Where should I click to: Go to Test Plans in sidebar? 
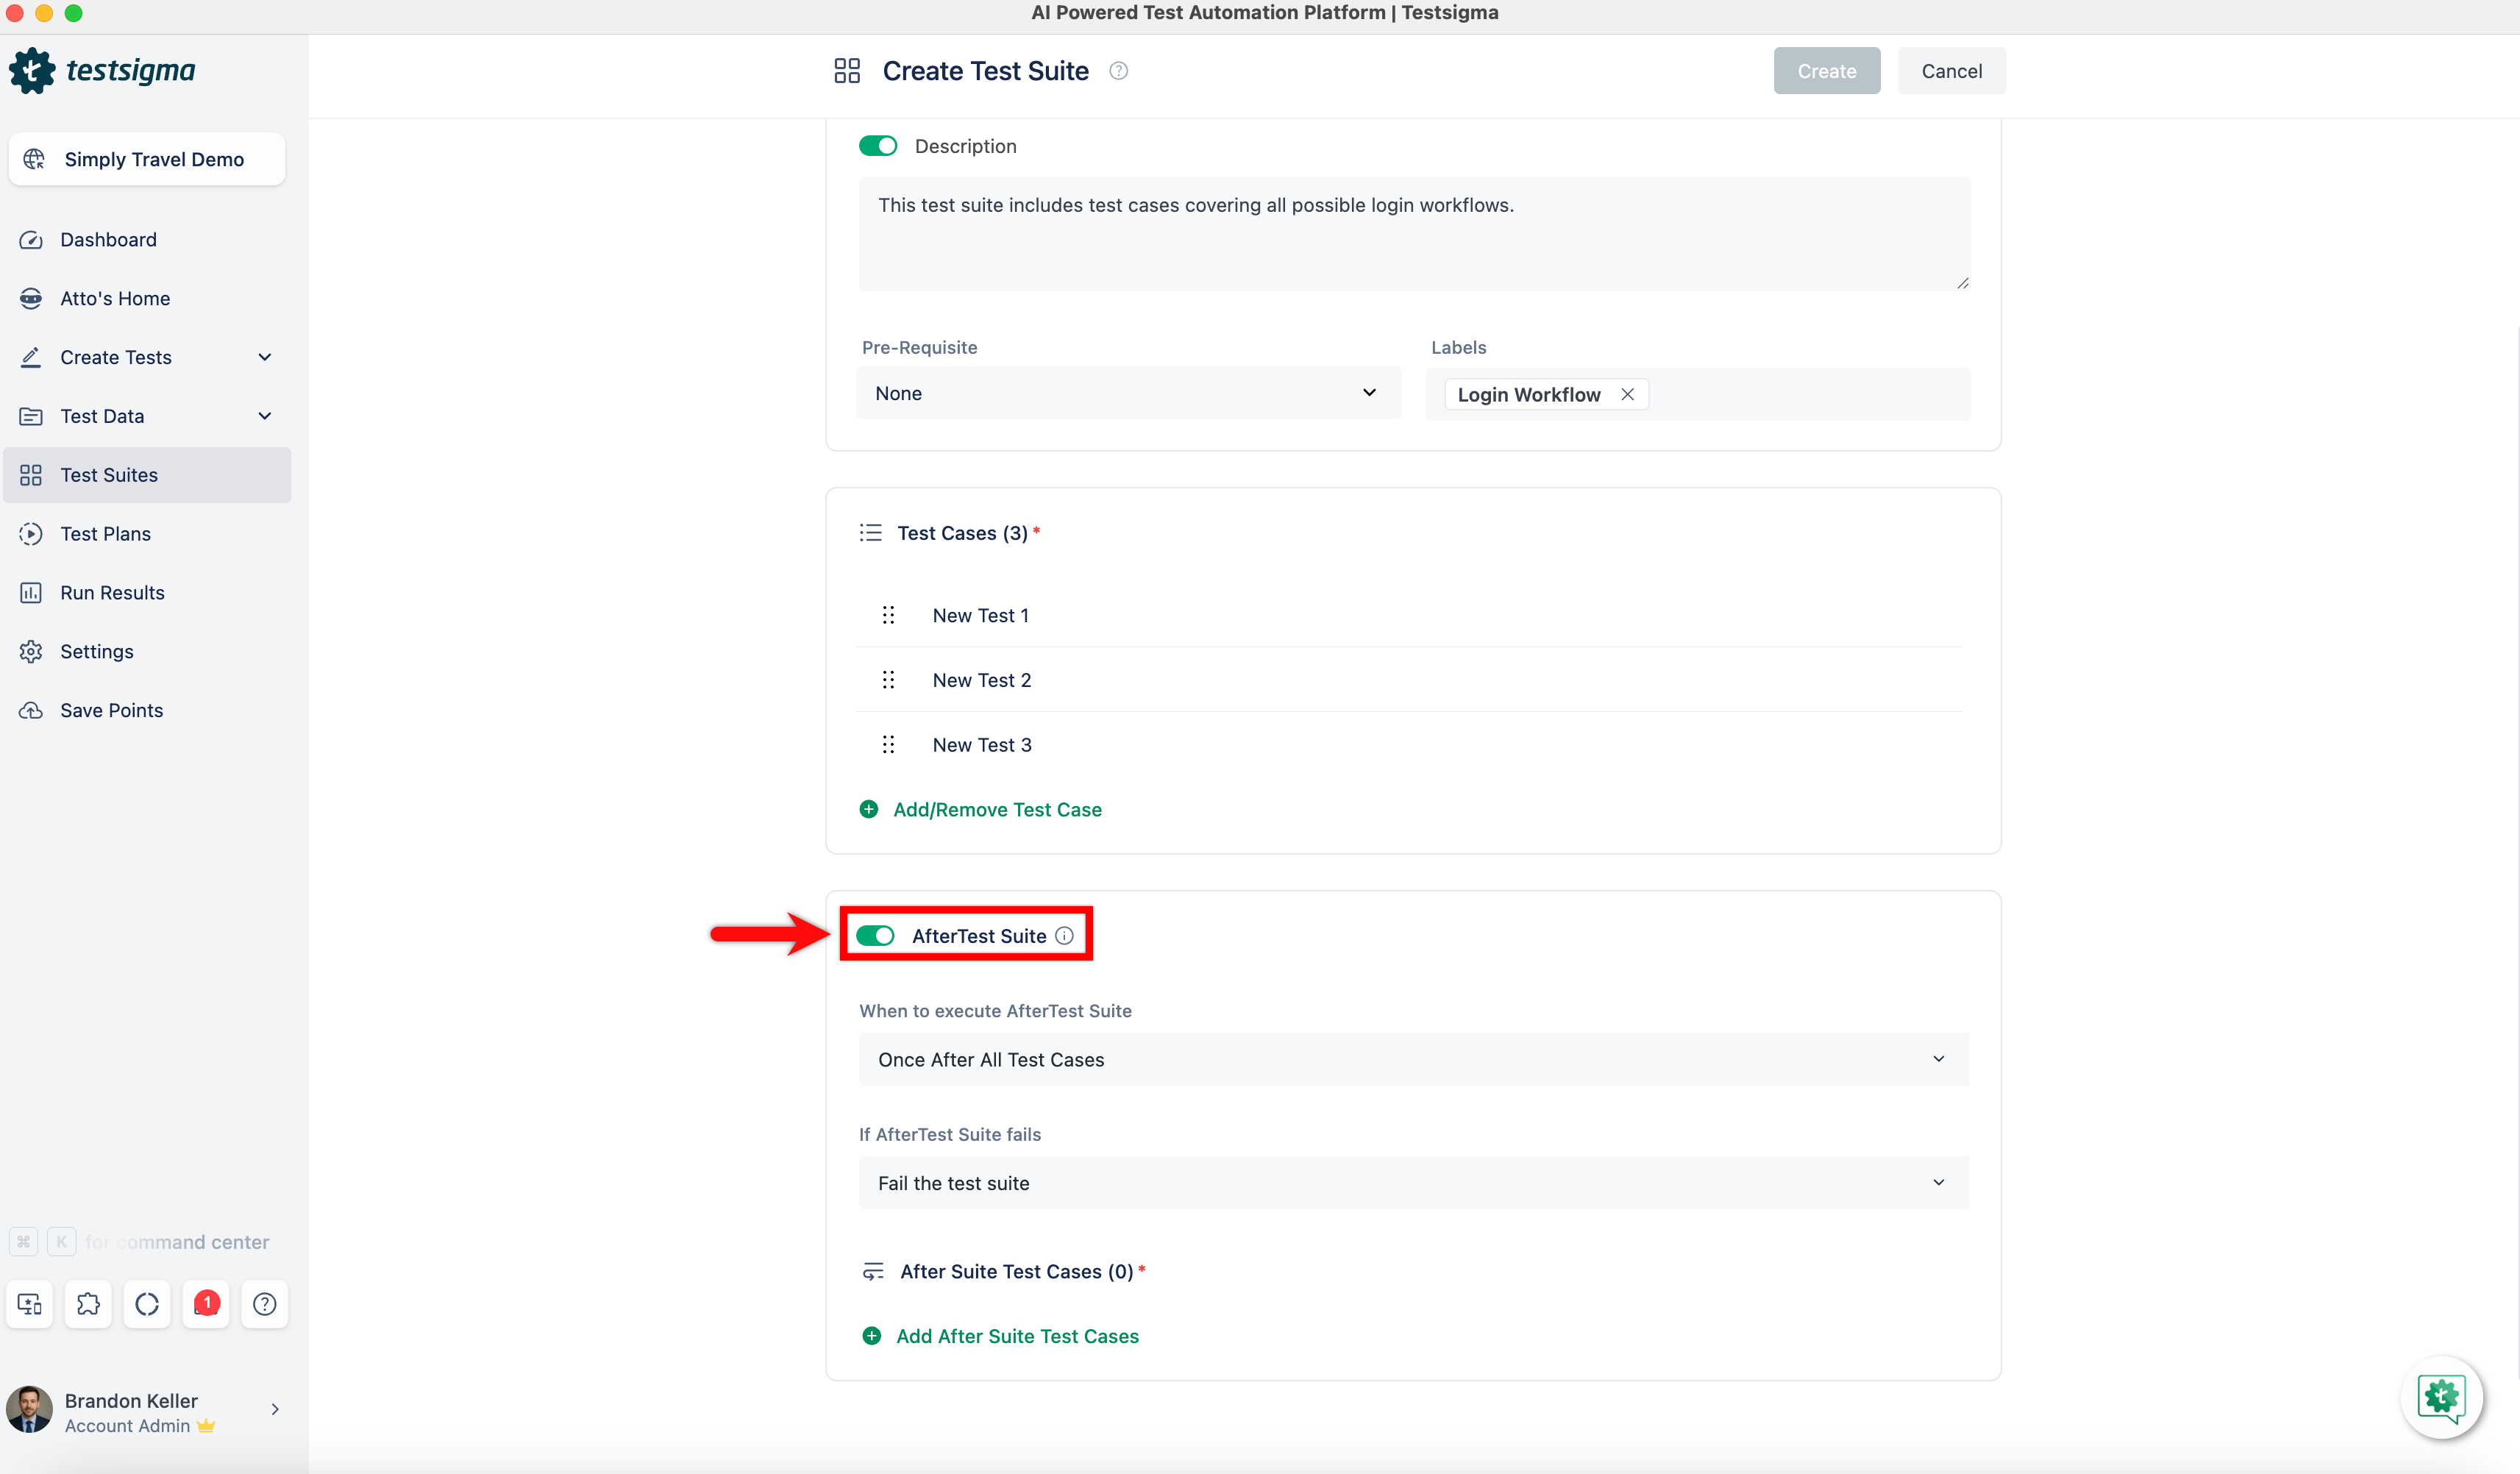tap(105, 534)
